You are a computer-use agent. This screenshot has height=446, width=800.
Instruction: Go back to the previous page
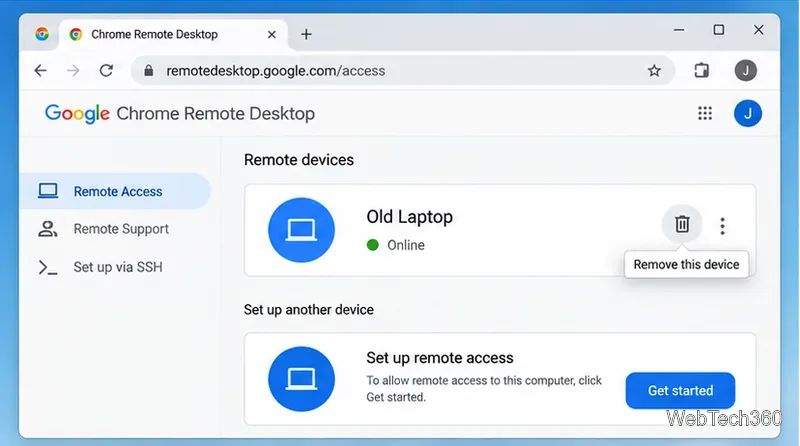pyautogui.click(x=40, y=70)
